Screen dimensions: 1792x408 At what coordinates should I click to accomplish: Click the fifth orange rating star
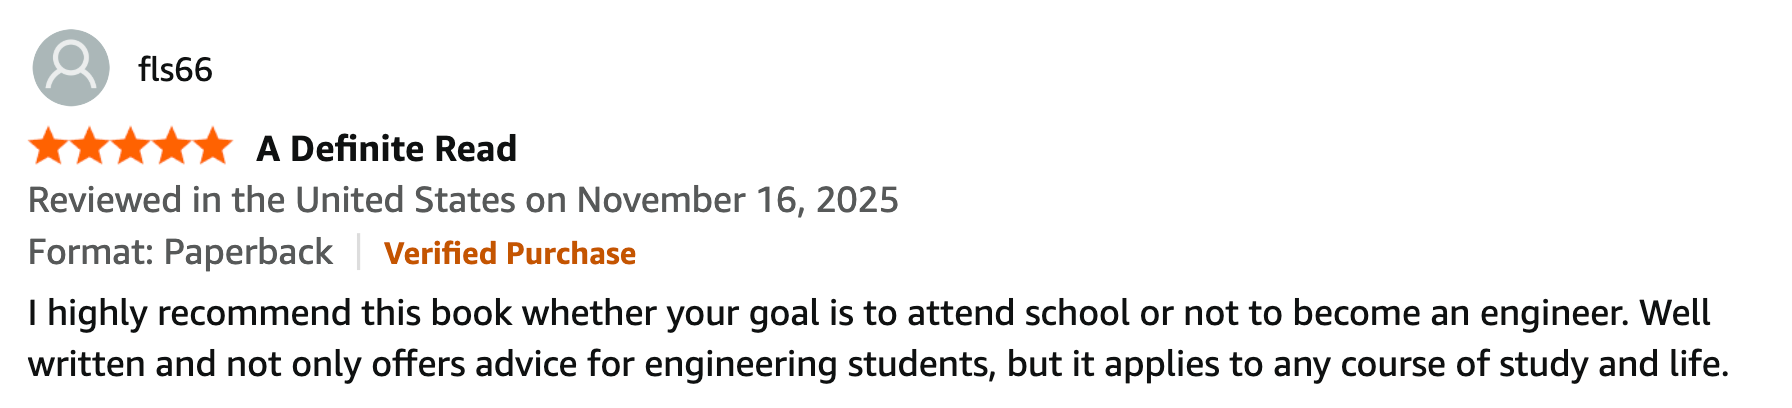pos(212,148)
